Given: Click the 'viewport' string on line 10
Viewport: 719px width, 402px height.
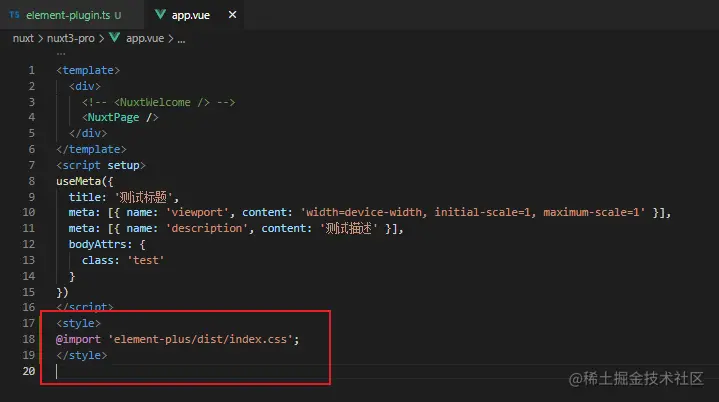Looking at the screenshot, I should [x=197, y=212].
